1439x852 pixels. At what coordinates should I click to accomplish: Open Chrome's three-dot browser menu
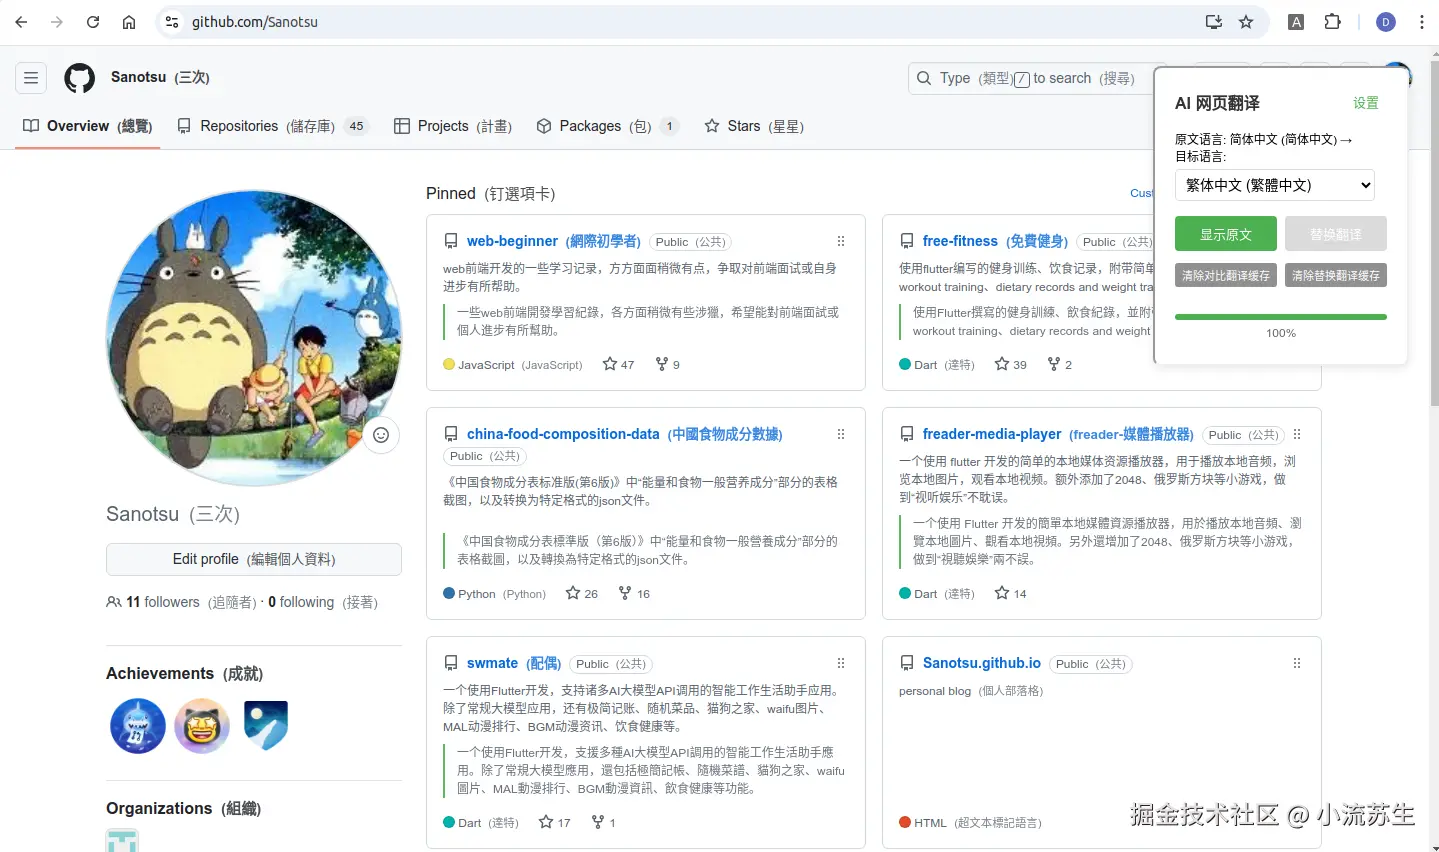(x=1421, y=21)
